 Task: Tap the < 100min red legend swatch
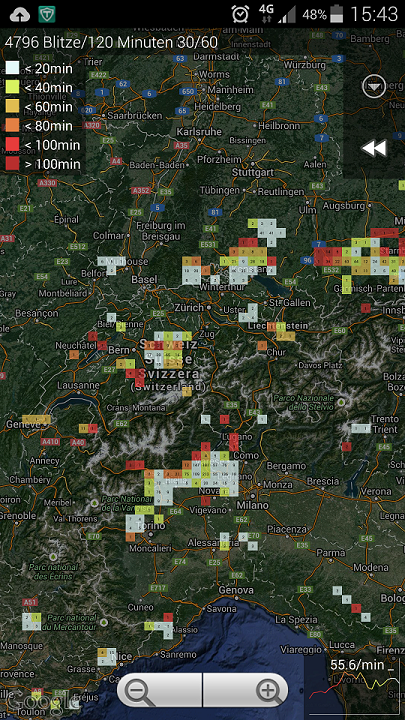coord(12,145)
